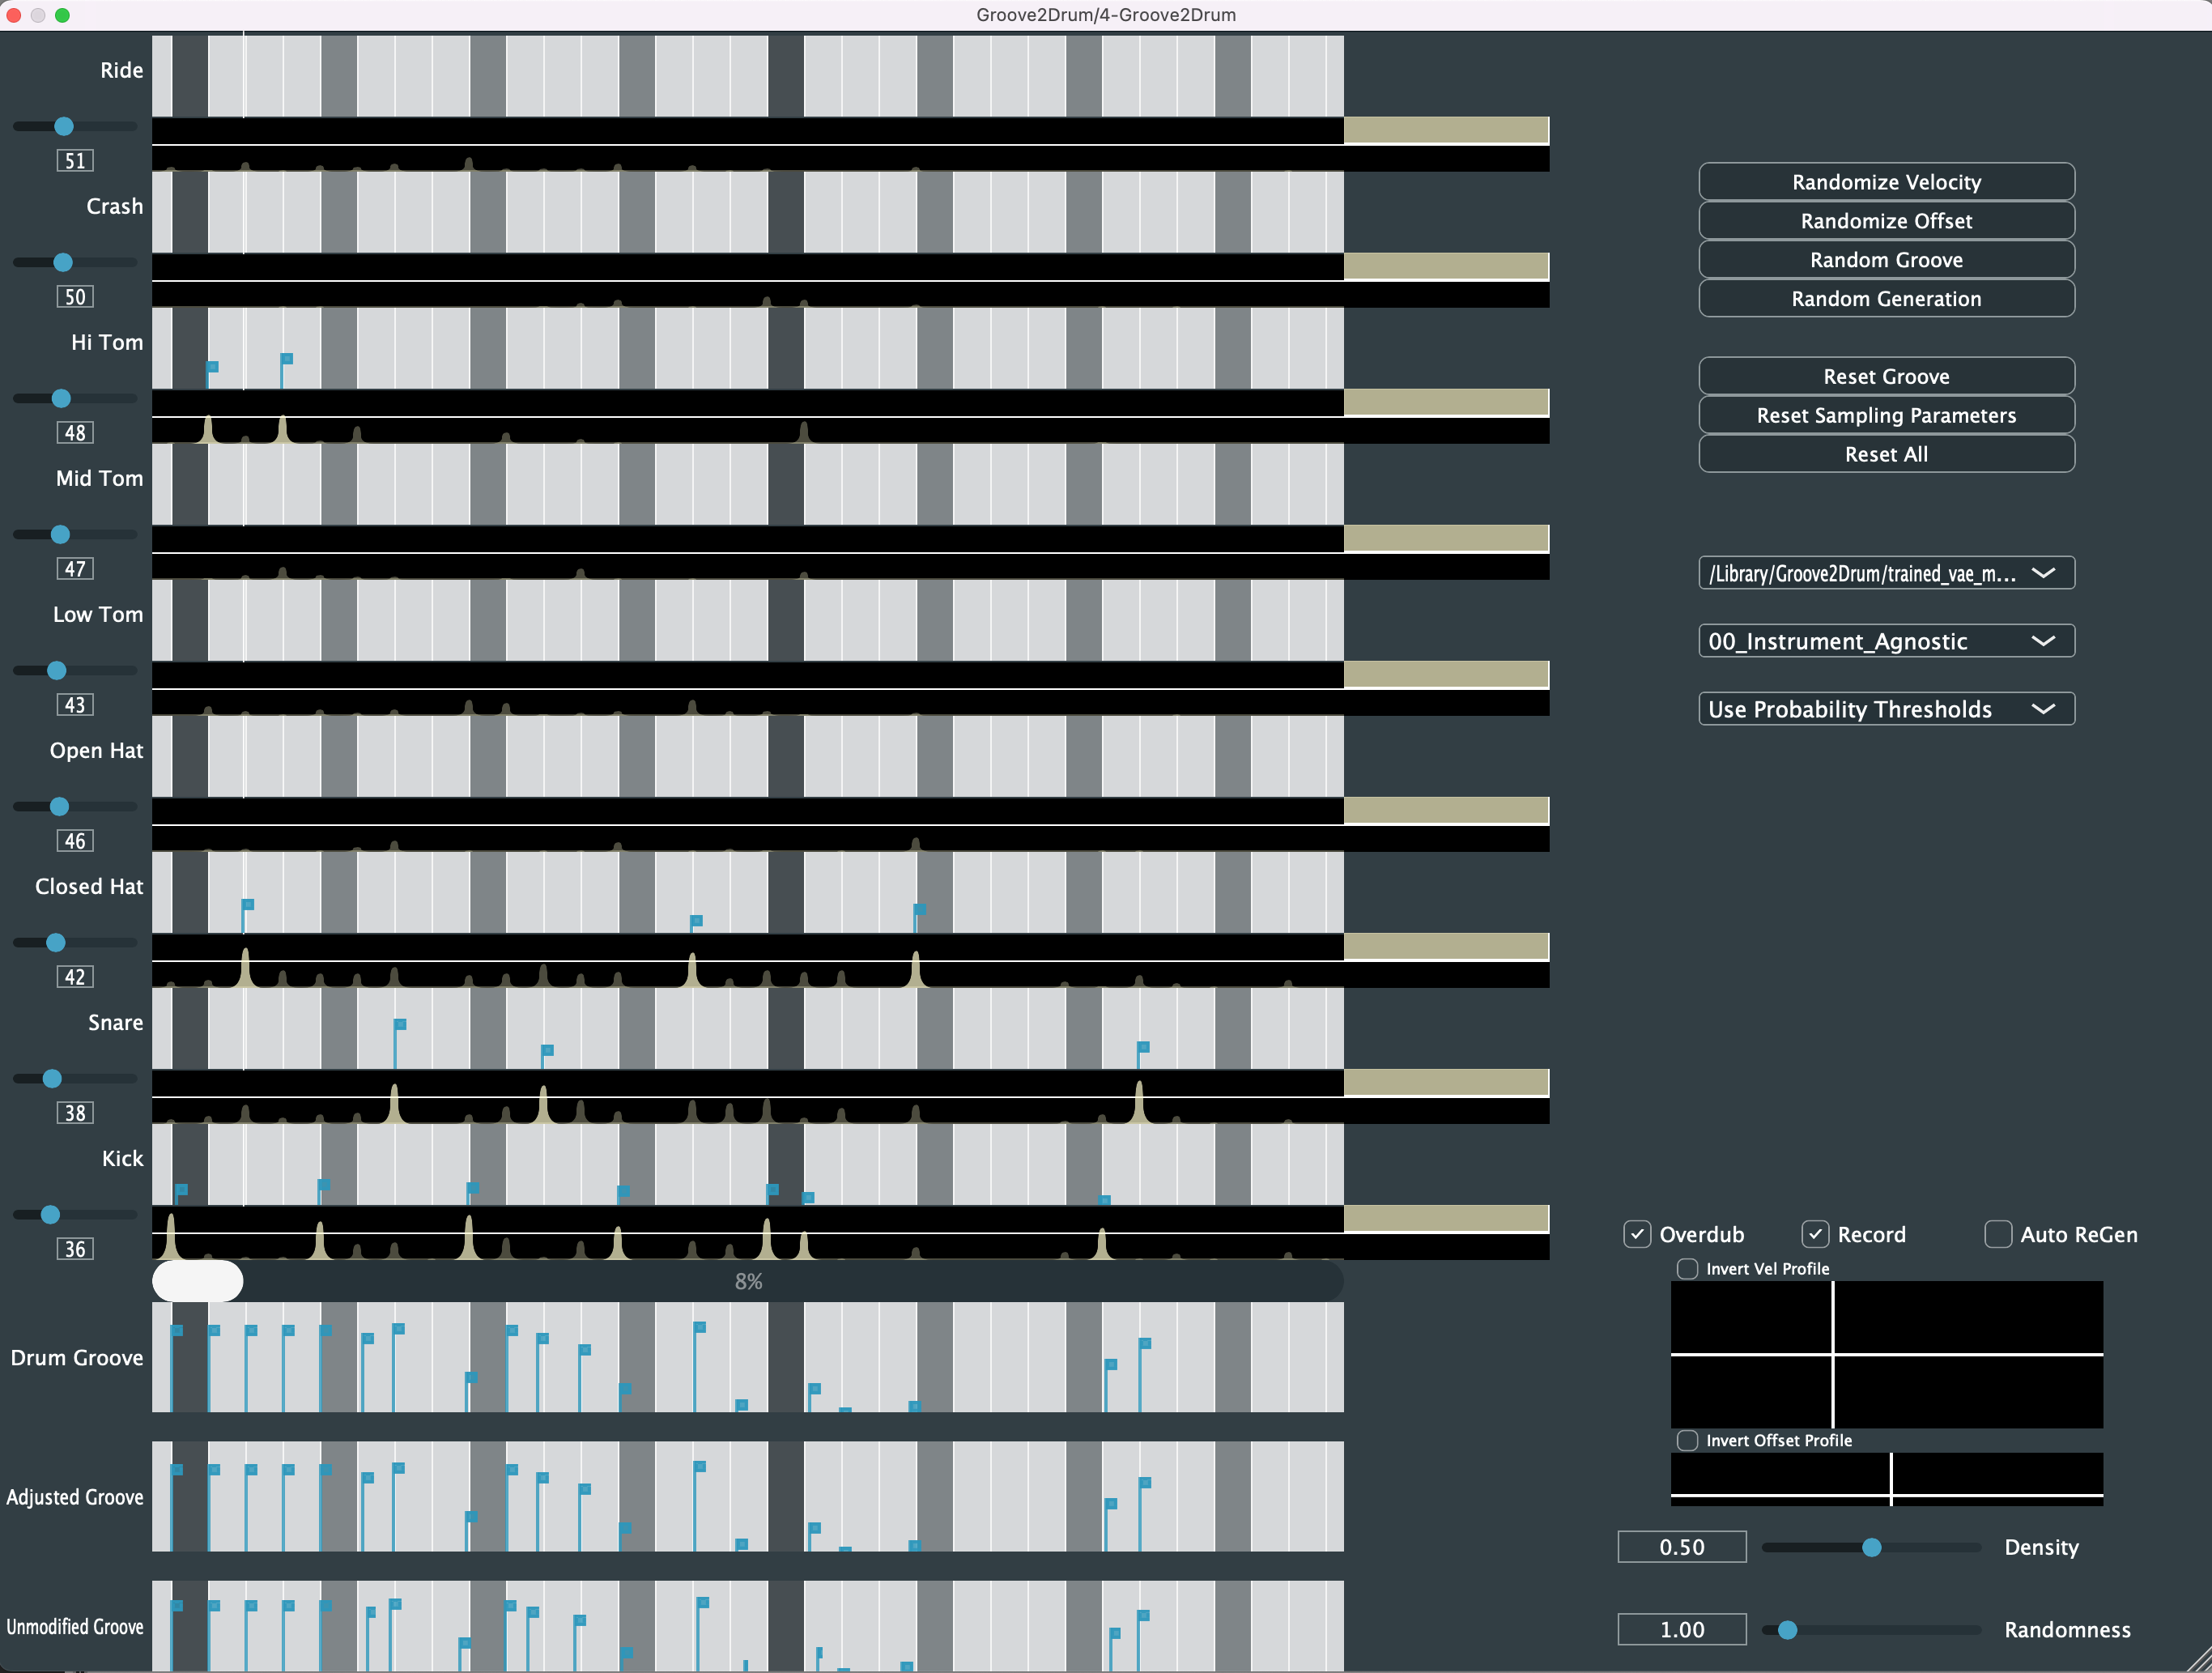Image resolution: width=2212 pixels, height=1673 pixels.
Task: Click the last Snare note flag
Action: tap(1143, 1048)
